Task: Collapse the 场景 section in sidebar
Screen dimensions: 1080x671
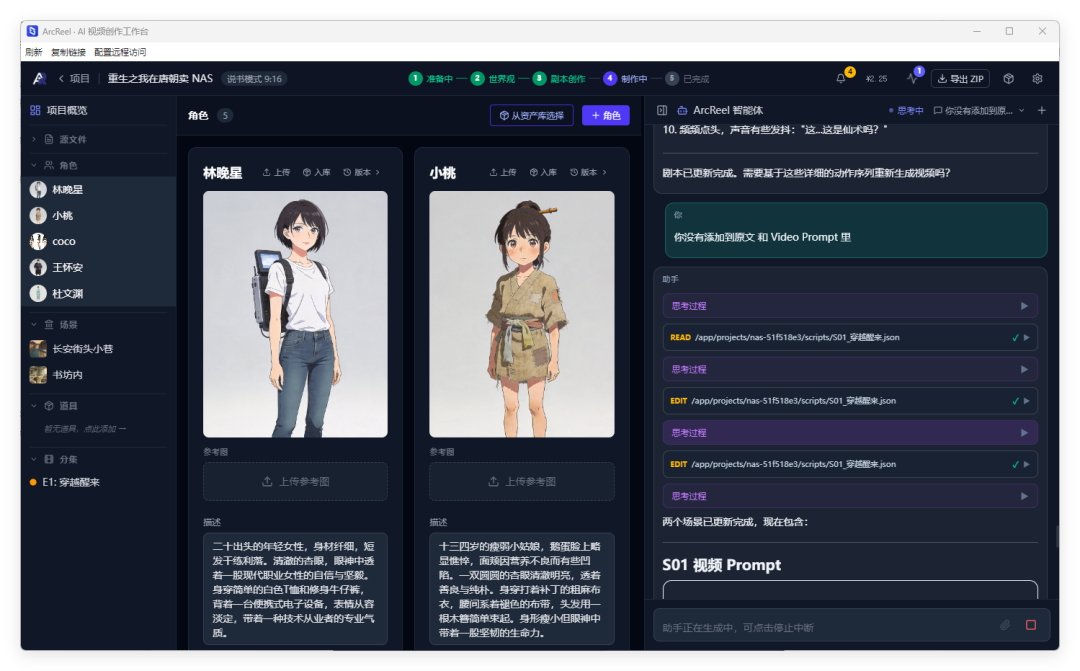Action: pyautogui.click(x=98, y=324)
